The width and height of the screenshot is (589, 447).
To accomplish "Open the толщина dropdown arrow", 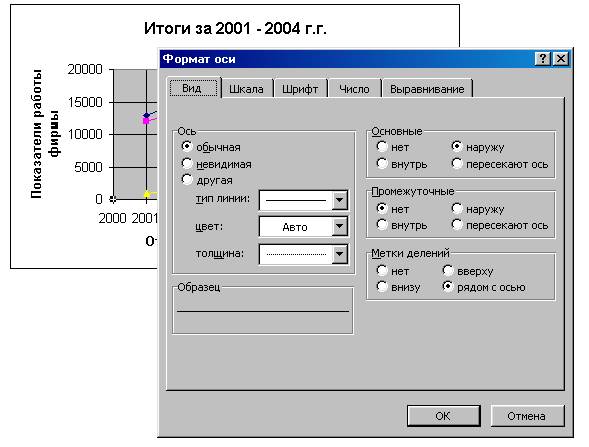I will pyautogui.click(x=339, y=254).
